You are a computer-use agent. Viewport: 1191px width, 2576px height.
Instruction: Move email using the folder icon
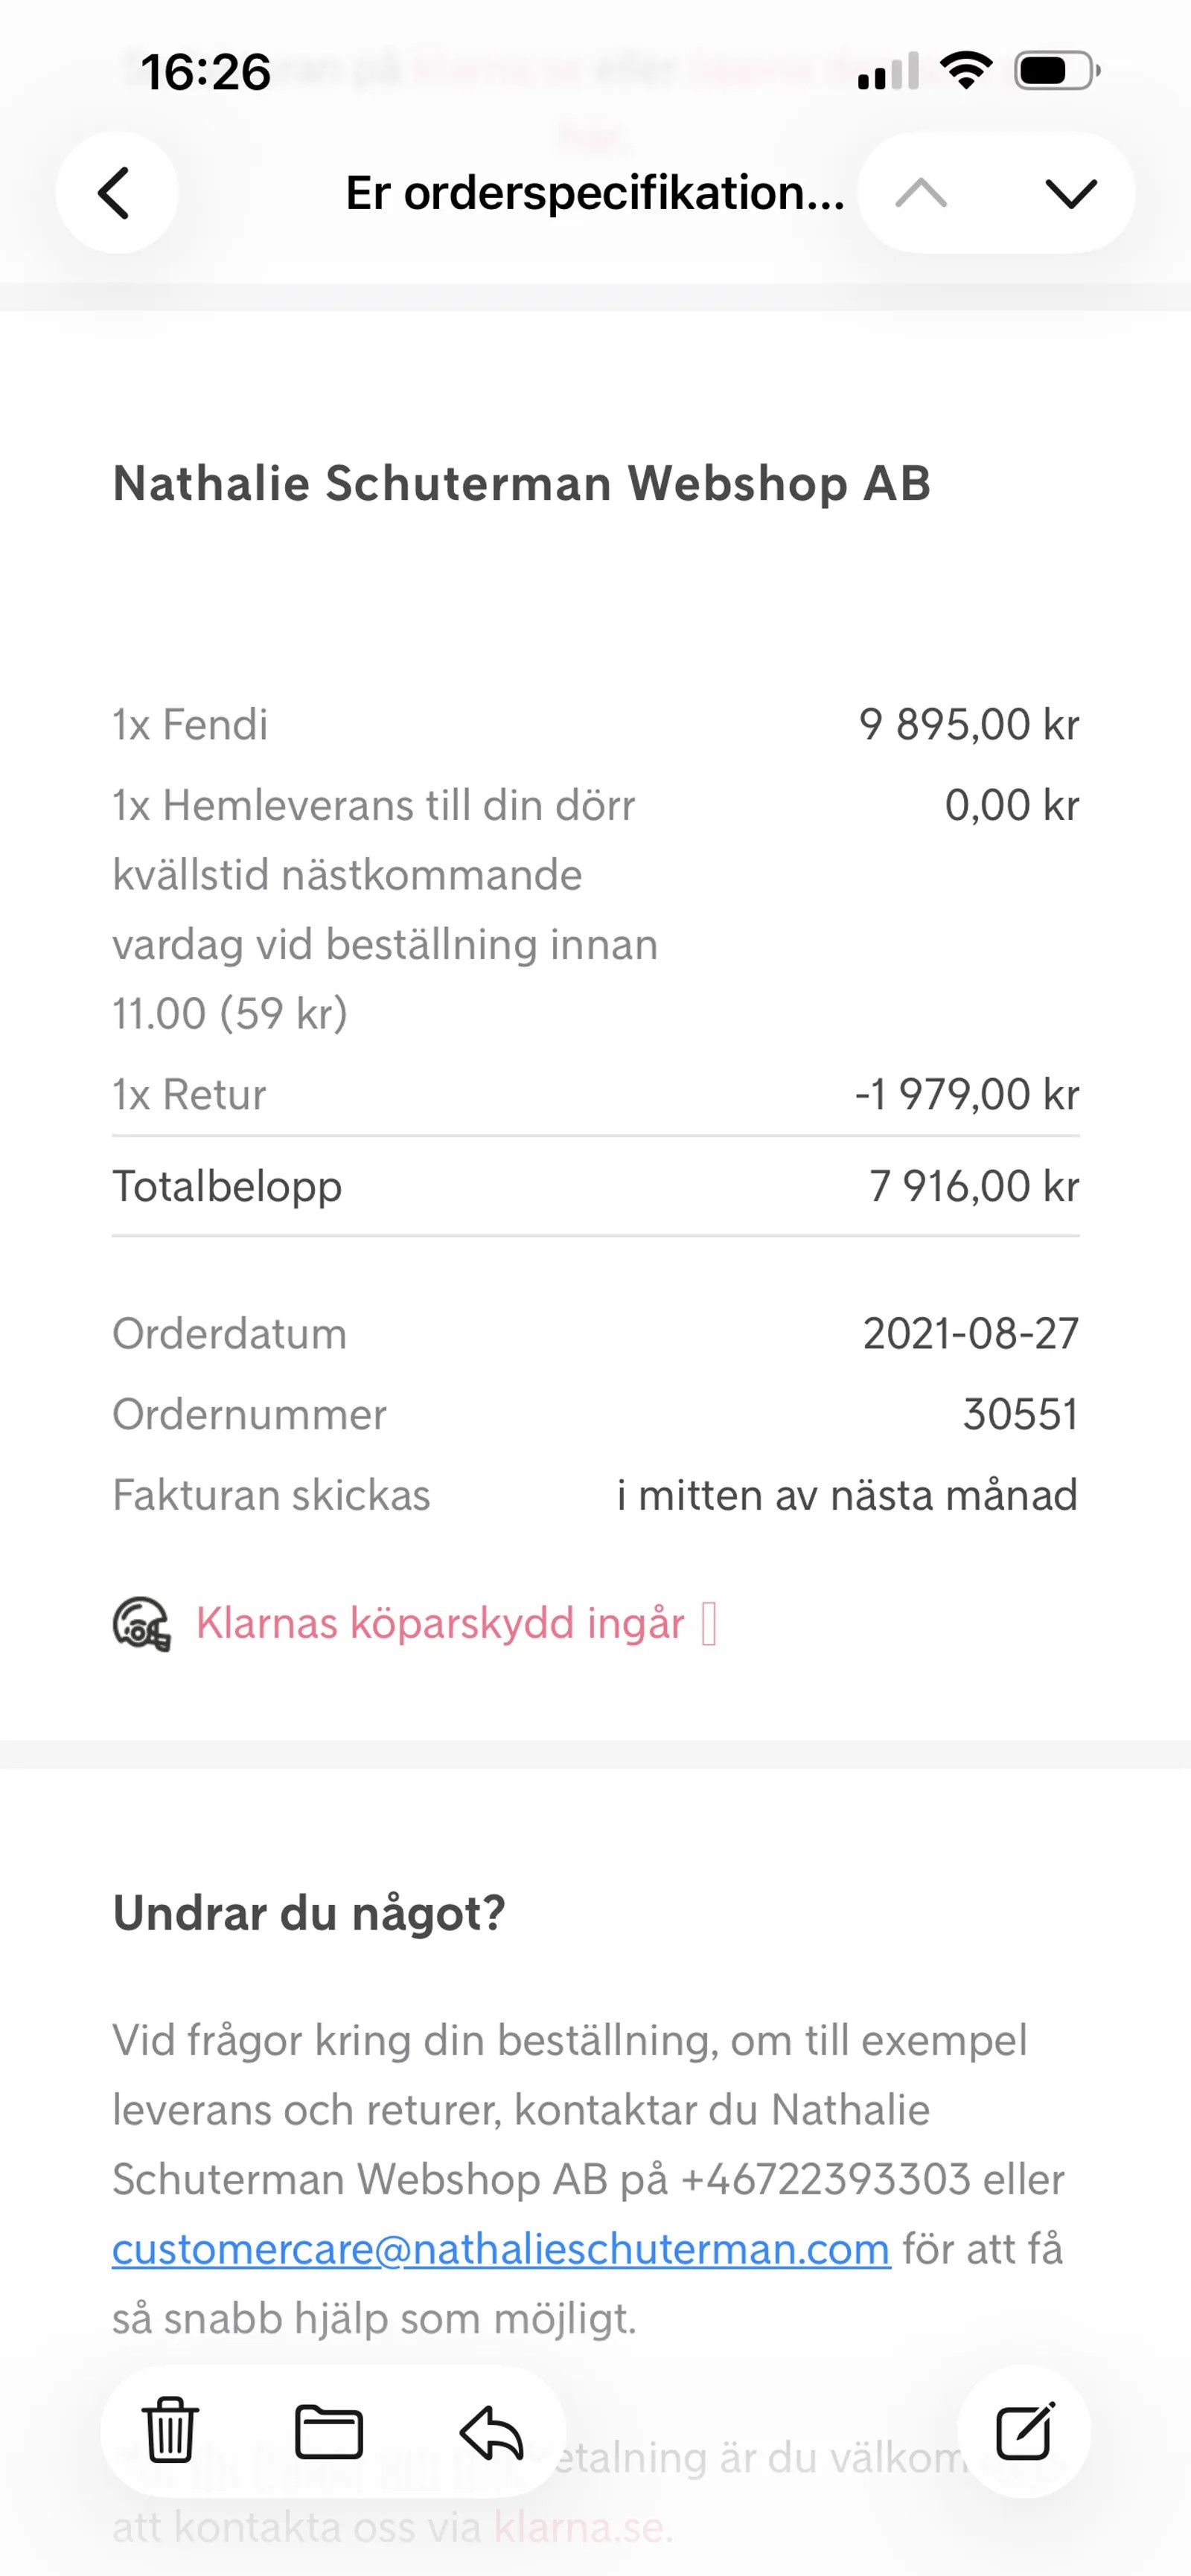(x=329, y=2431)
